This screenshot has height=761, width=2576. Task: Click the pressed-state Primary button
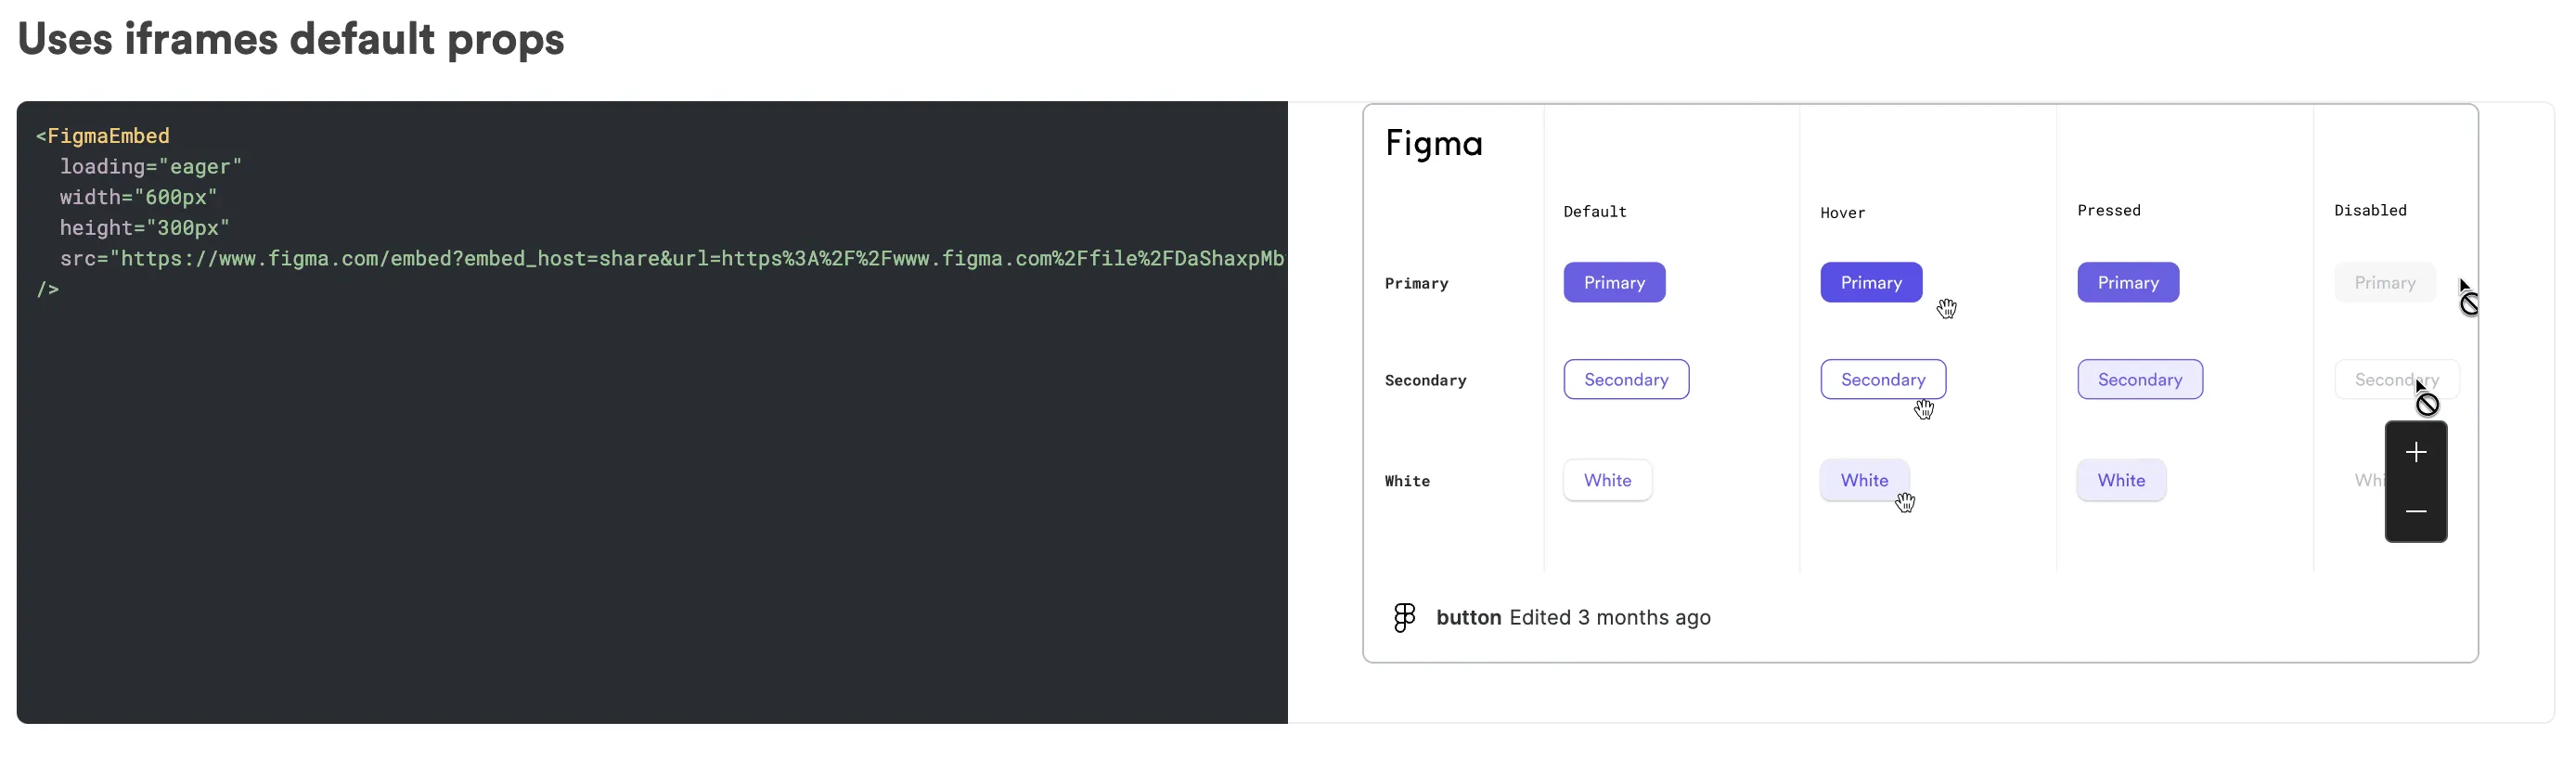click(2127, 282)
